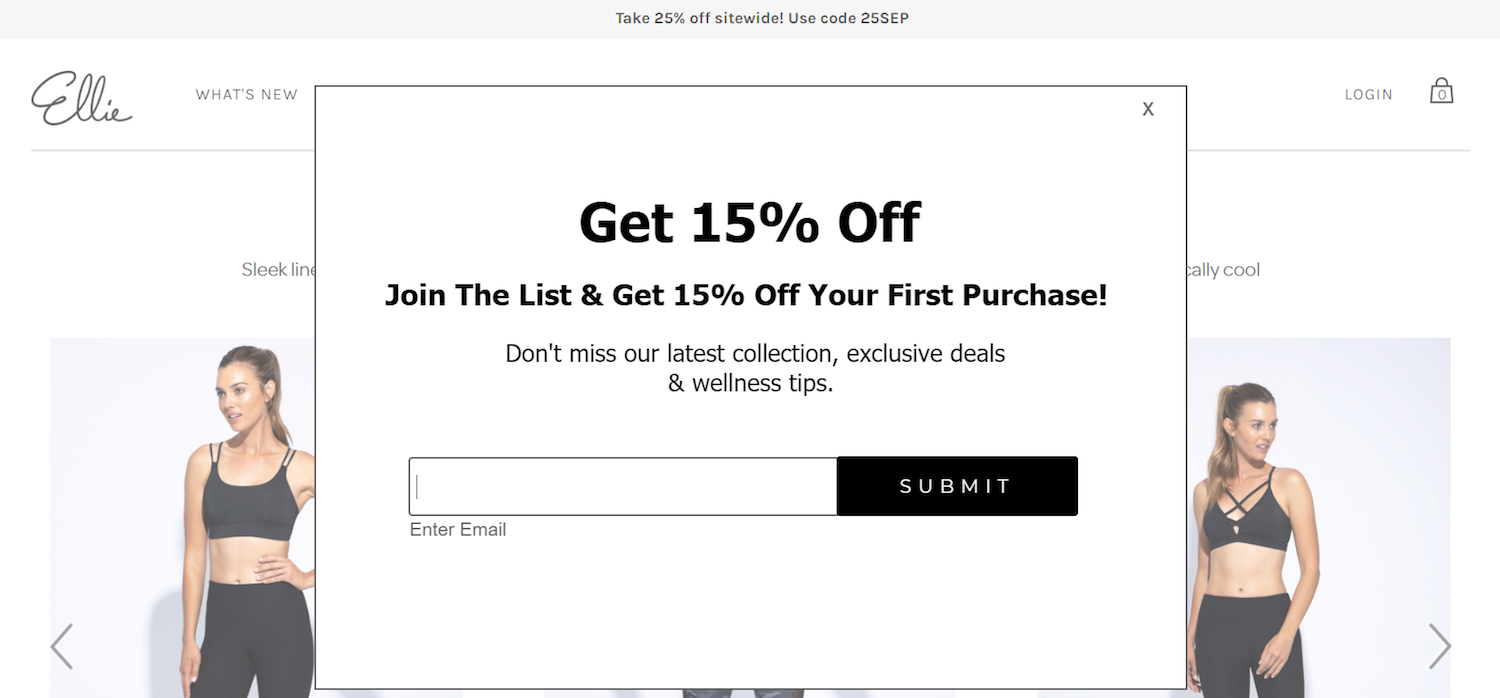This screenshot has height=698, width=1500.
Task: Click the "cally cool" tagline text
Action: tap(1223, 270)
